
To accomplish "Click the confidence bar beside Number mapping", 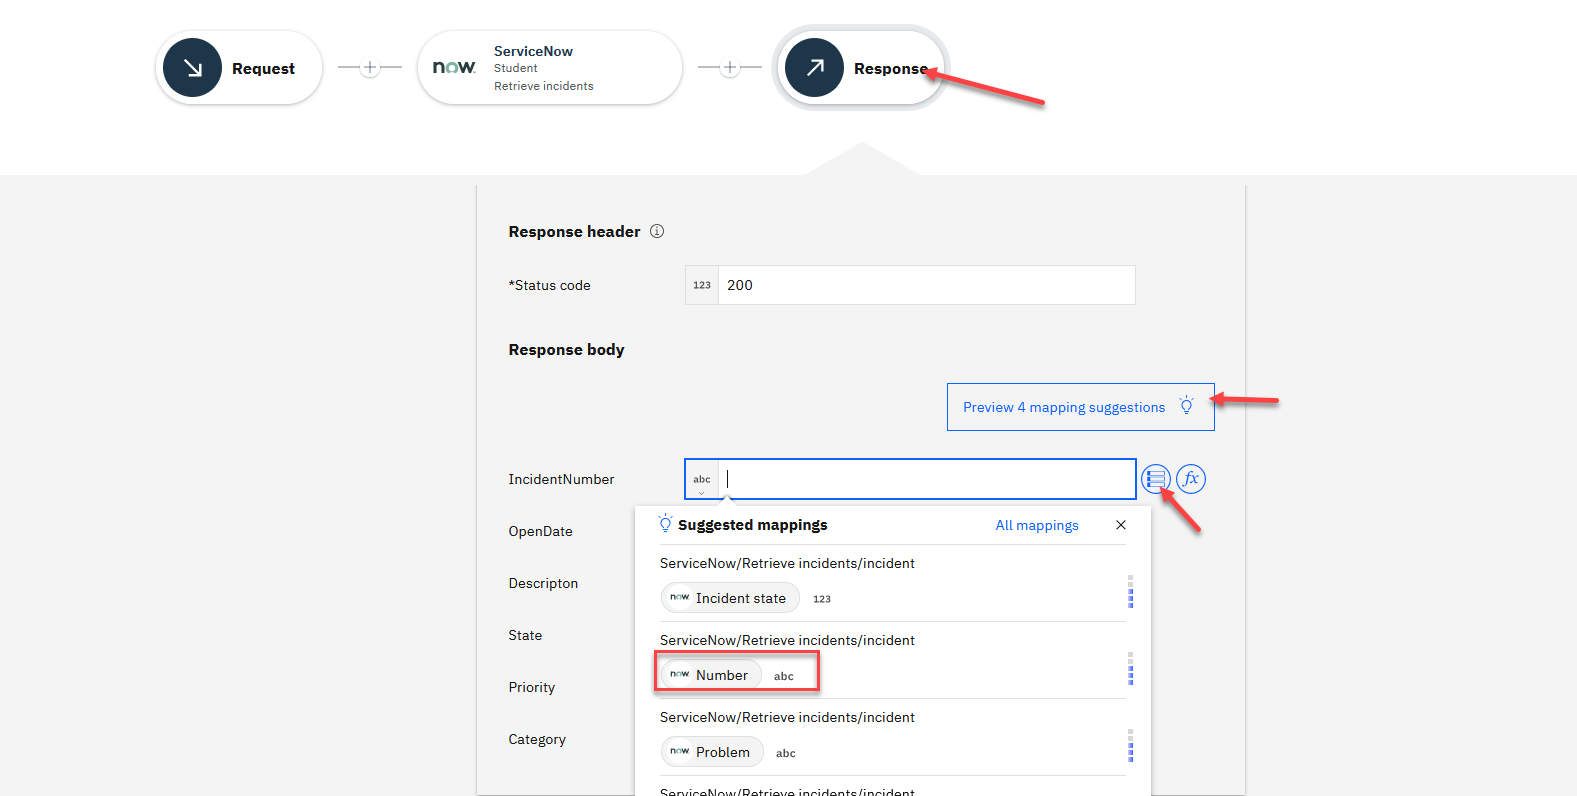I will 1130,669.
